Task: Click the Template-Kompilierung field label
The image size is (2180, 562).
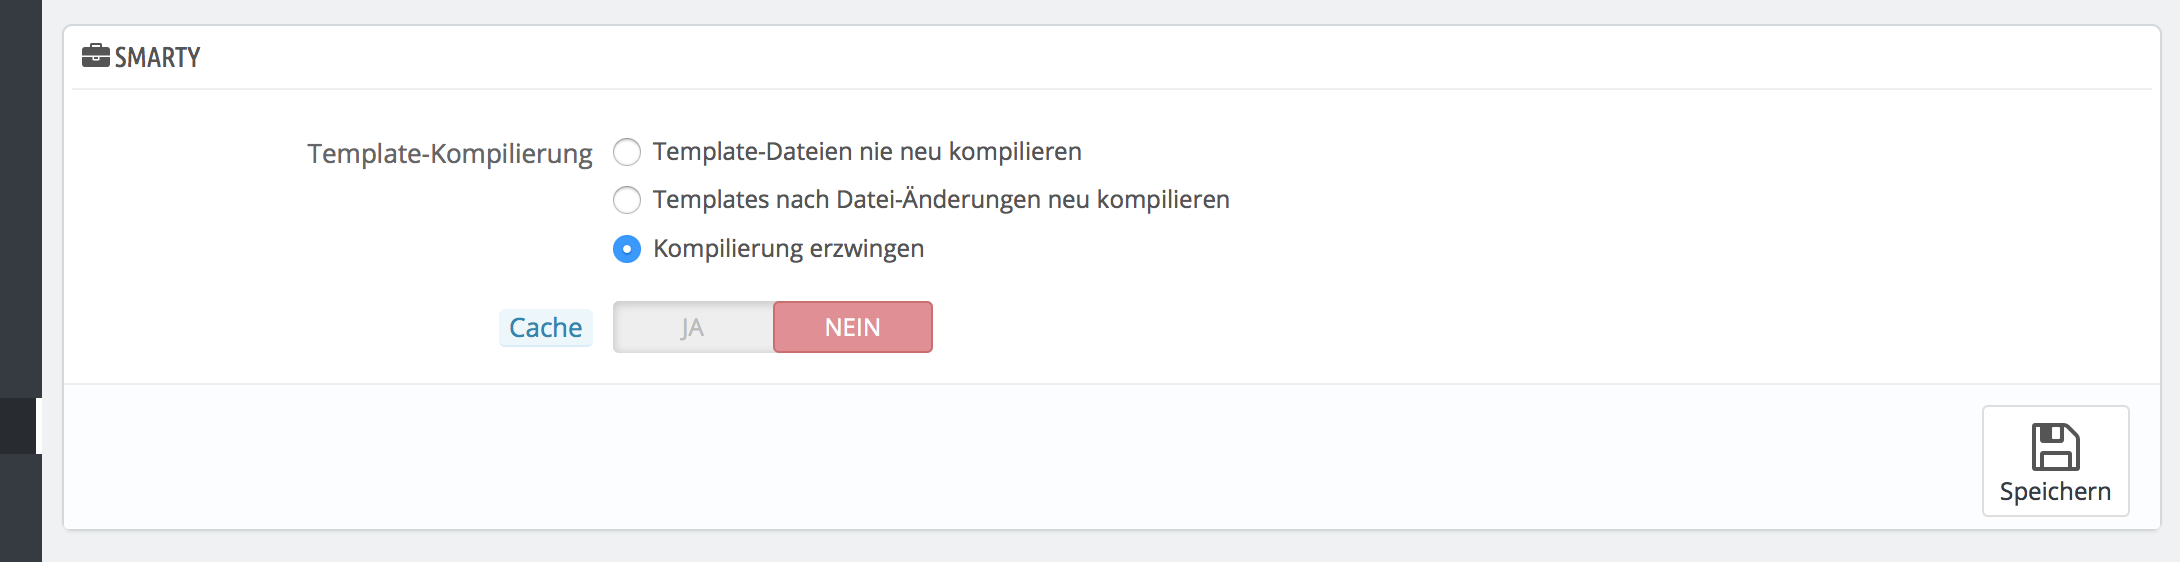Action: (449, 154)
